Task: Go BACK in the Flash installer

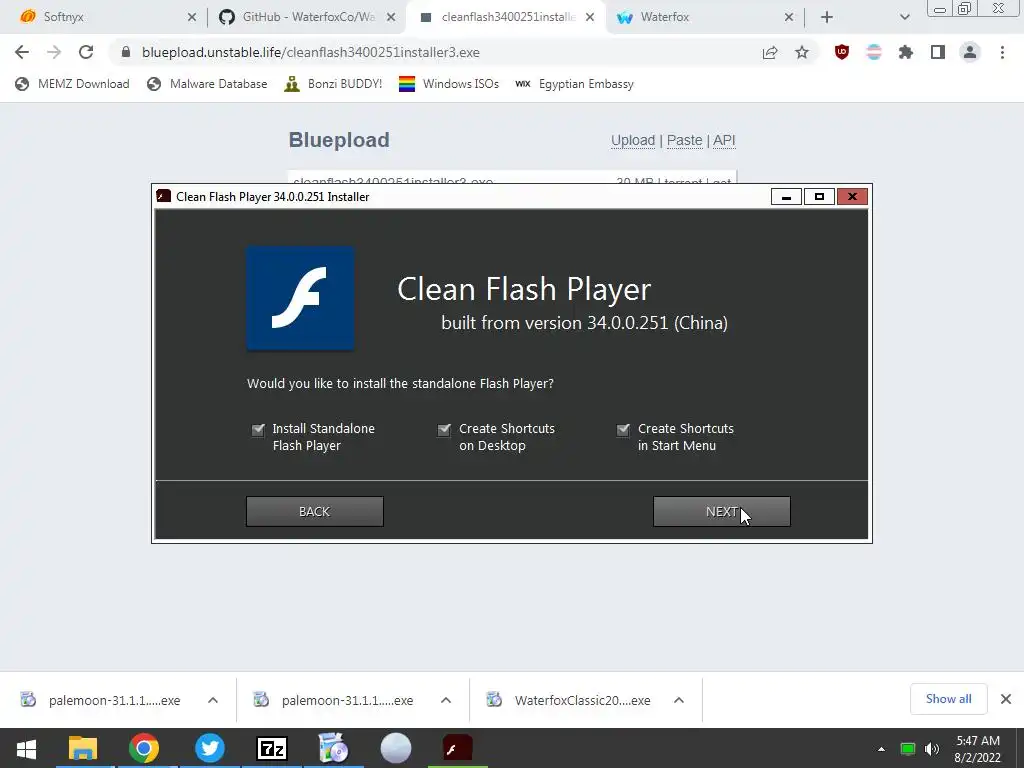Action: tap(315, 511)
